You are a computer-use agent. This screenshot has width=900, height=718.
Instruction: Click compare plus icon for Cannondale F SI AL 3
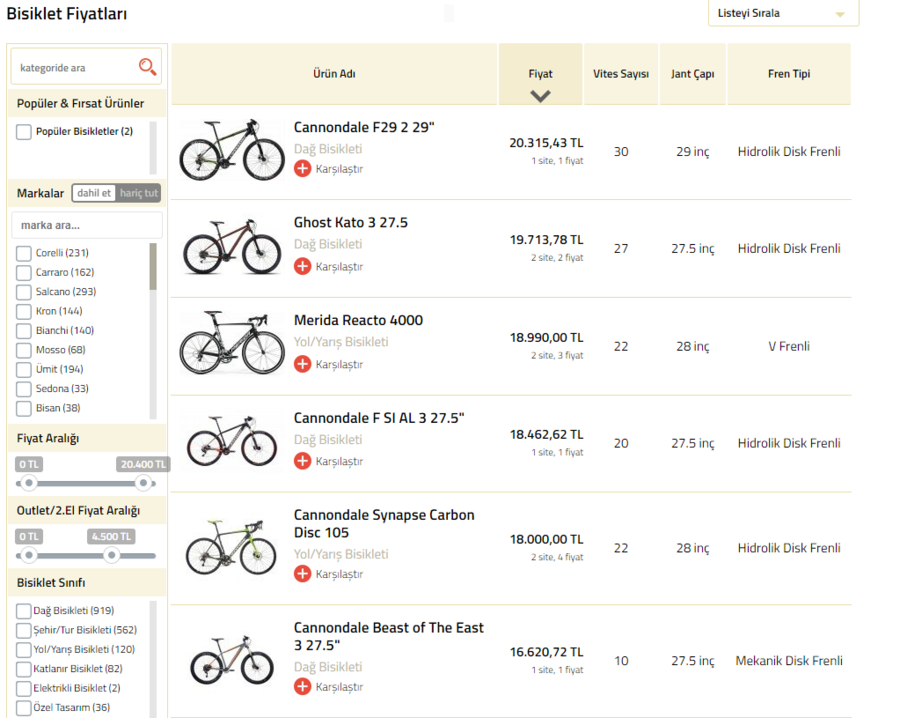pos(302,461)
